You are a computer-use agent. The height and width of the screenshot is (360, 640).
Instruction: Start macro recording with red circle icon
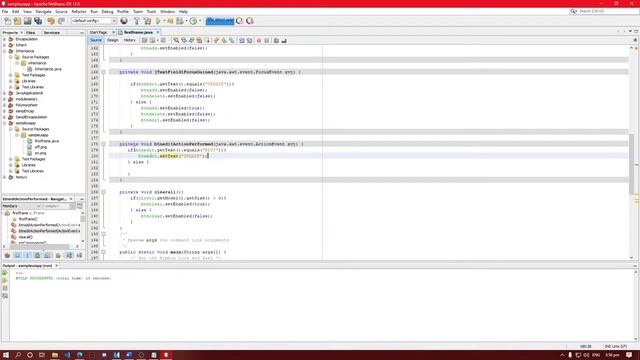pos(259,40)
